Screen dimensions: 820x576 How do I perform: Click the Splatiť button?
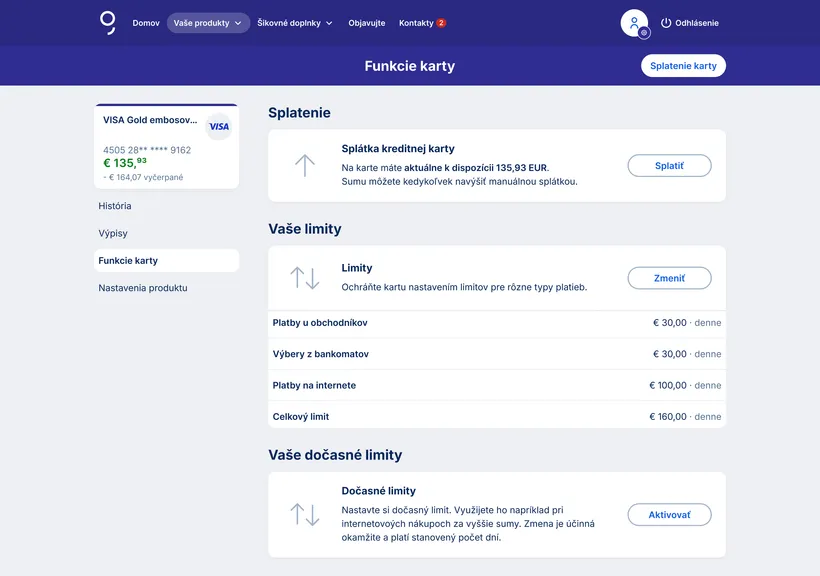point(669,166)
